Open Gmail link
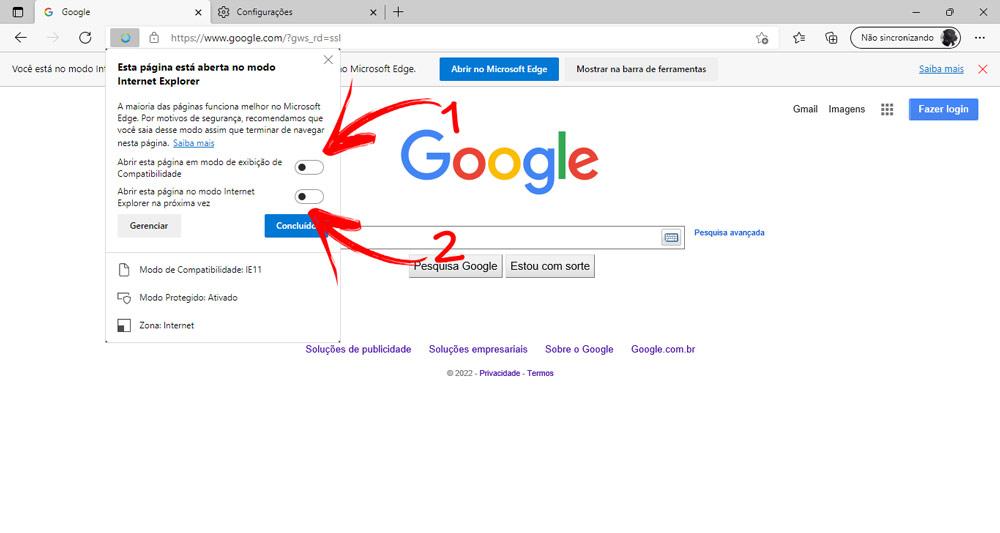Viewport: 1000px width, 533px height. tap(805, 109)
